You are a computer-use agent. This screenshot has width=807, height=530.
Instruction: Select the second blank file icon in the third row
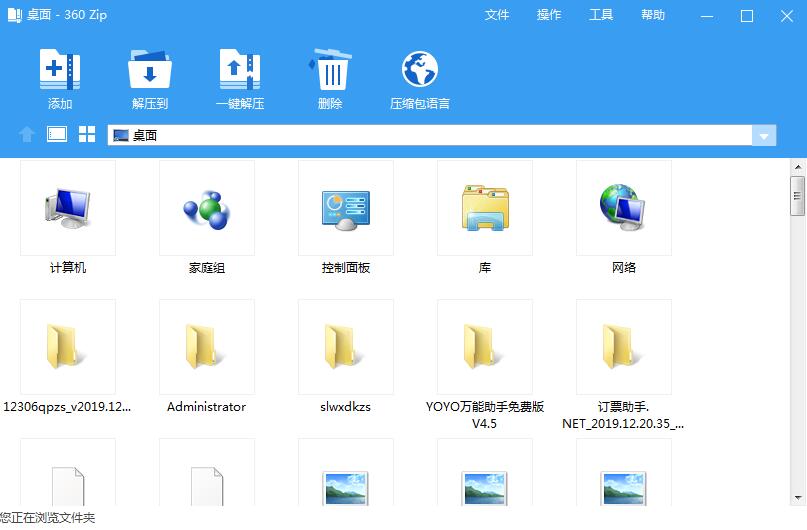[207, 486]
